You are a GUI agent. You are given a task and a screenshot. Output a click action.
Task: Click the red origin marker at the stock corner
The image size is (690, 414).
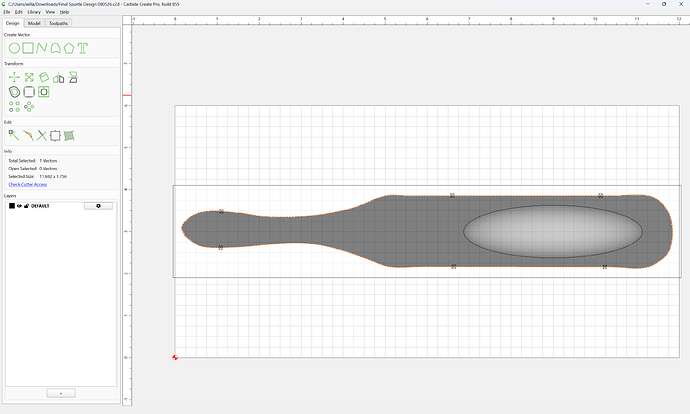[175, 357]
